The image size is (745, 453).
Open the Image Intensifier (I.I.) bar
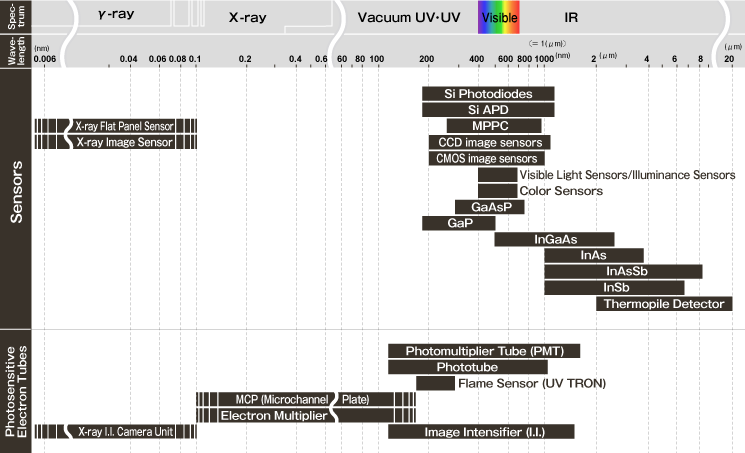coord(481,431)
